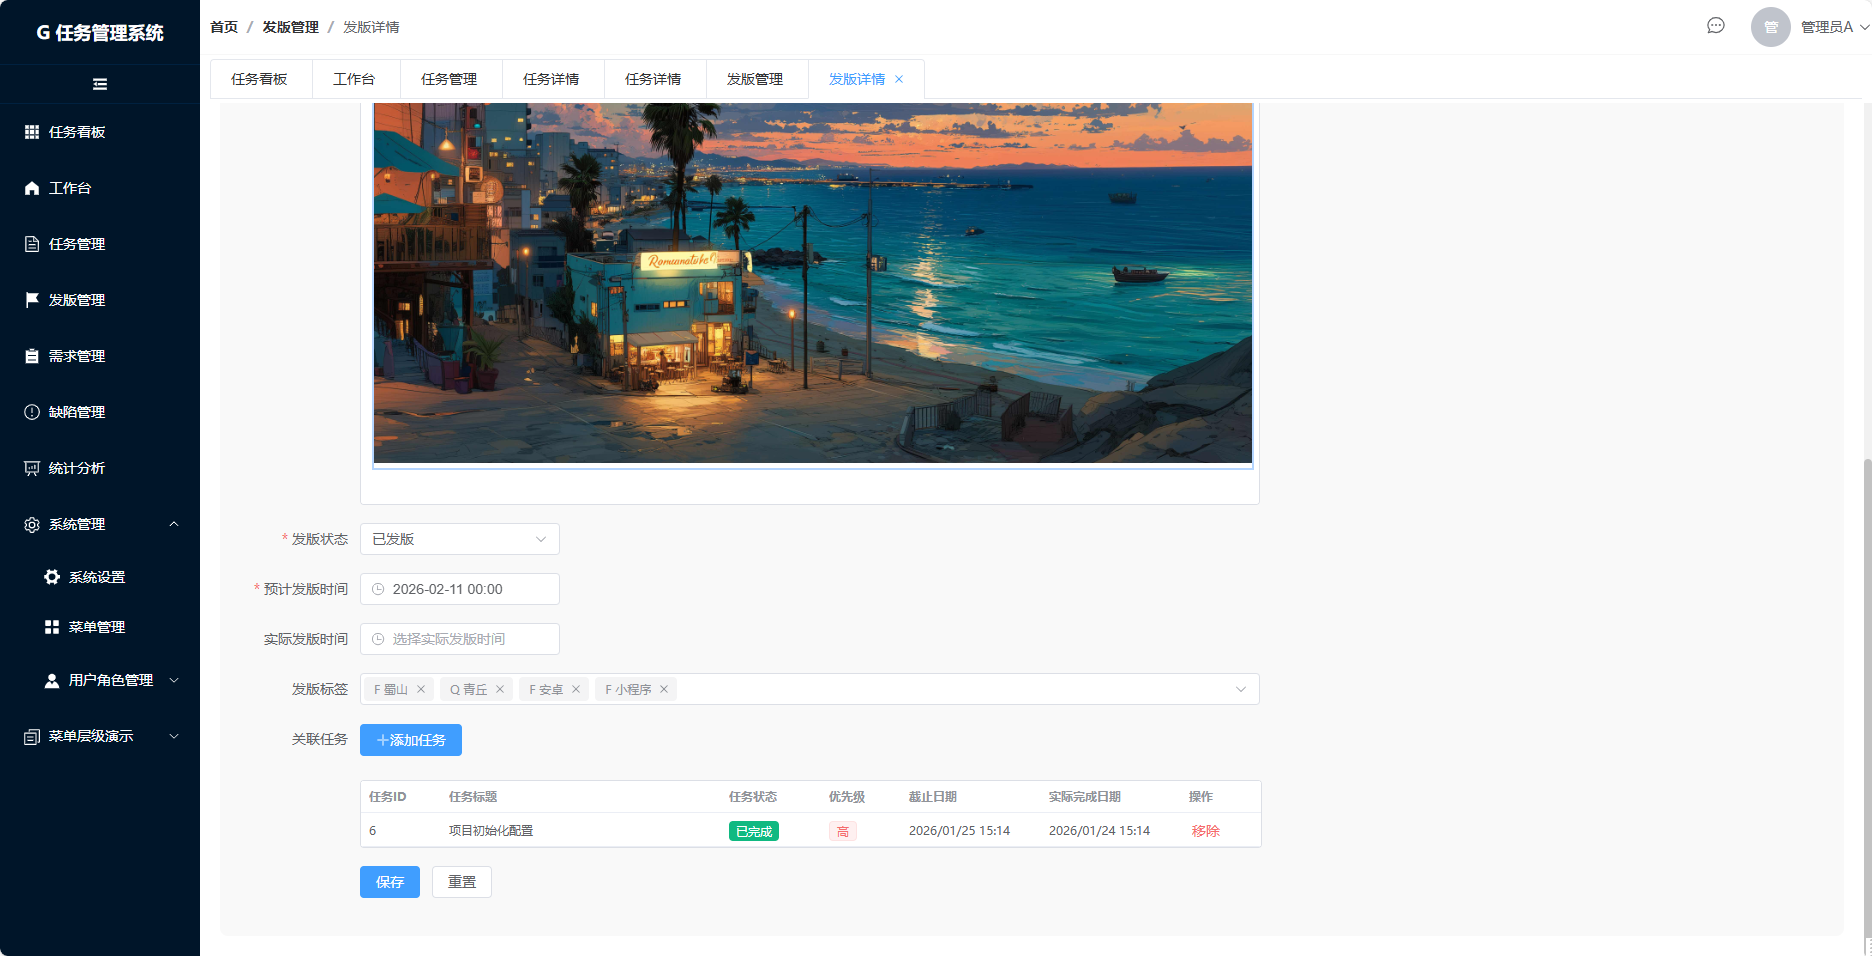Click the 高 priority tag

(843, 831)
